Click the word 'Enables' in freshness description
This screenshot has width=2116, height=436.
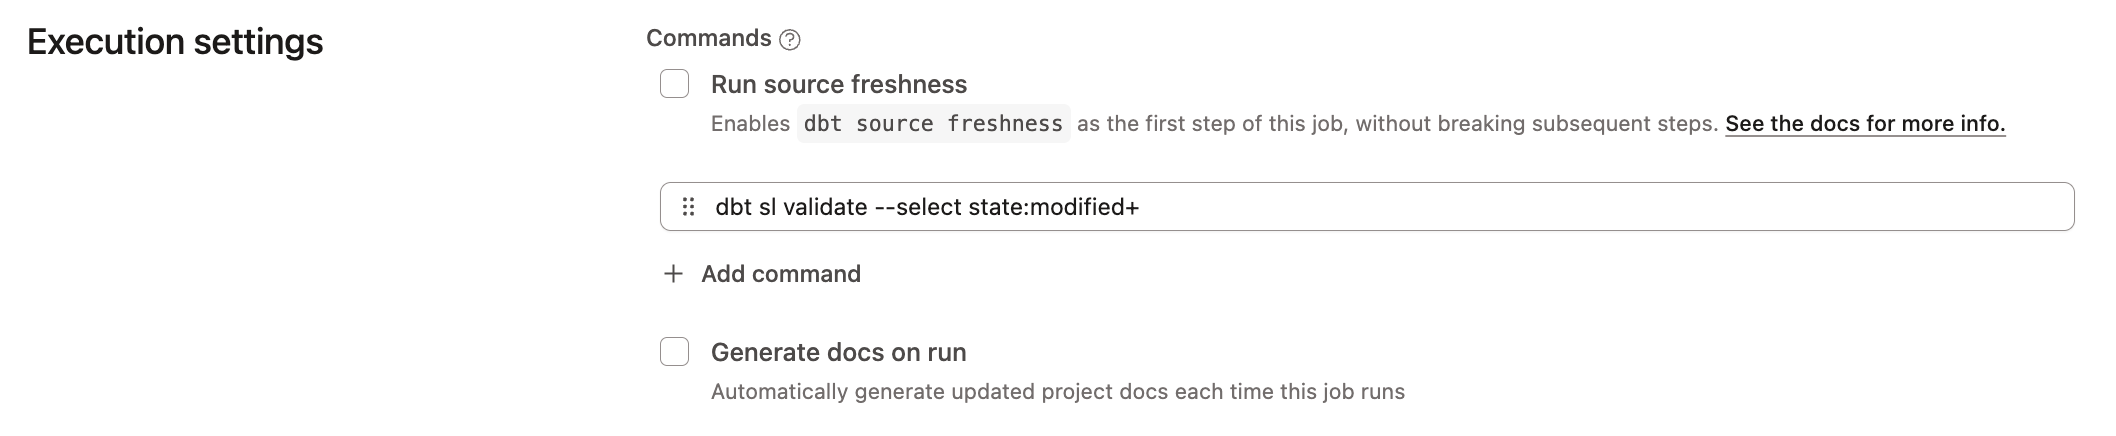pos(750,124)
